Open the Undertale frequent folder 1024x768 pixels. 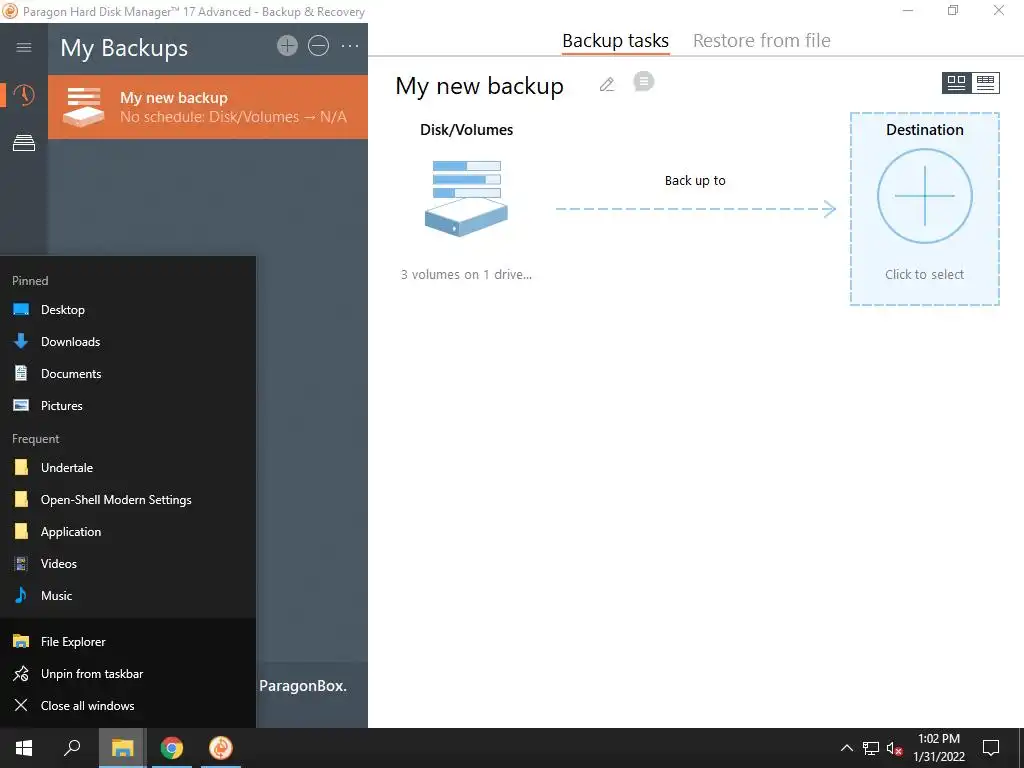pyautogui.click(x=128, y=468)
